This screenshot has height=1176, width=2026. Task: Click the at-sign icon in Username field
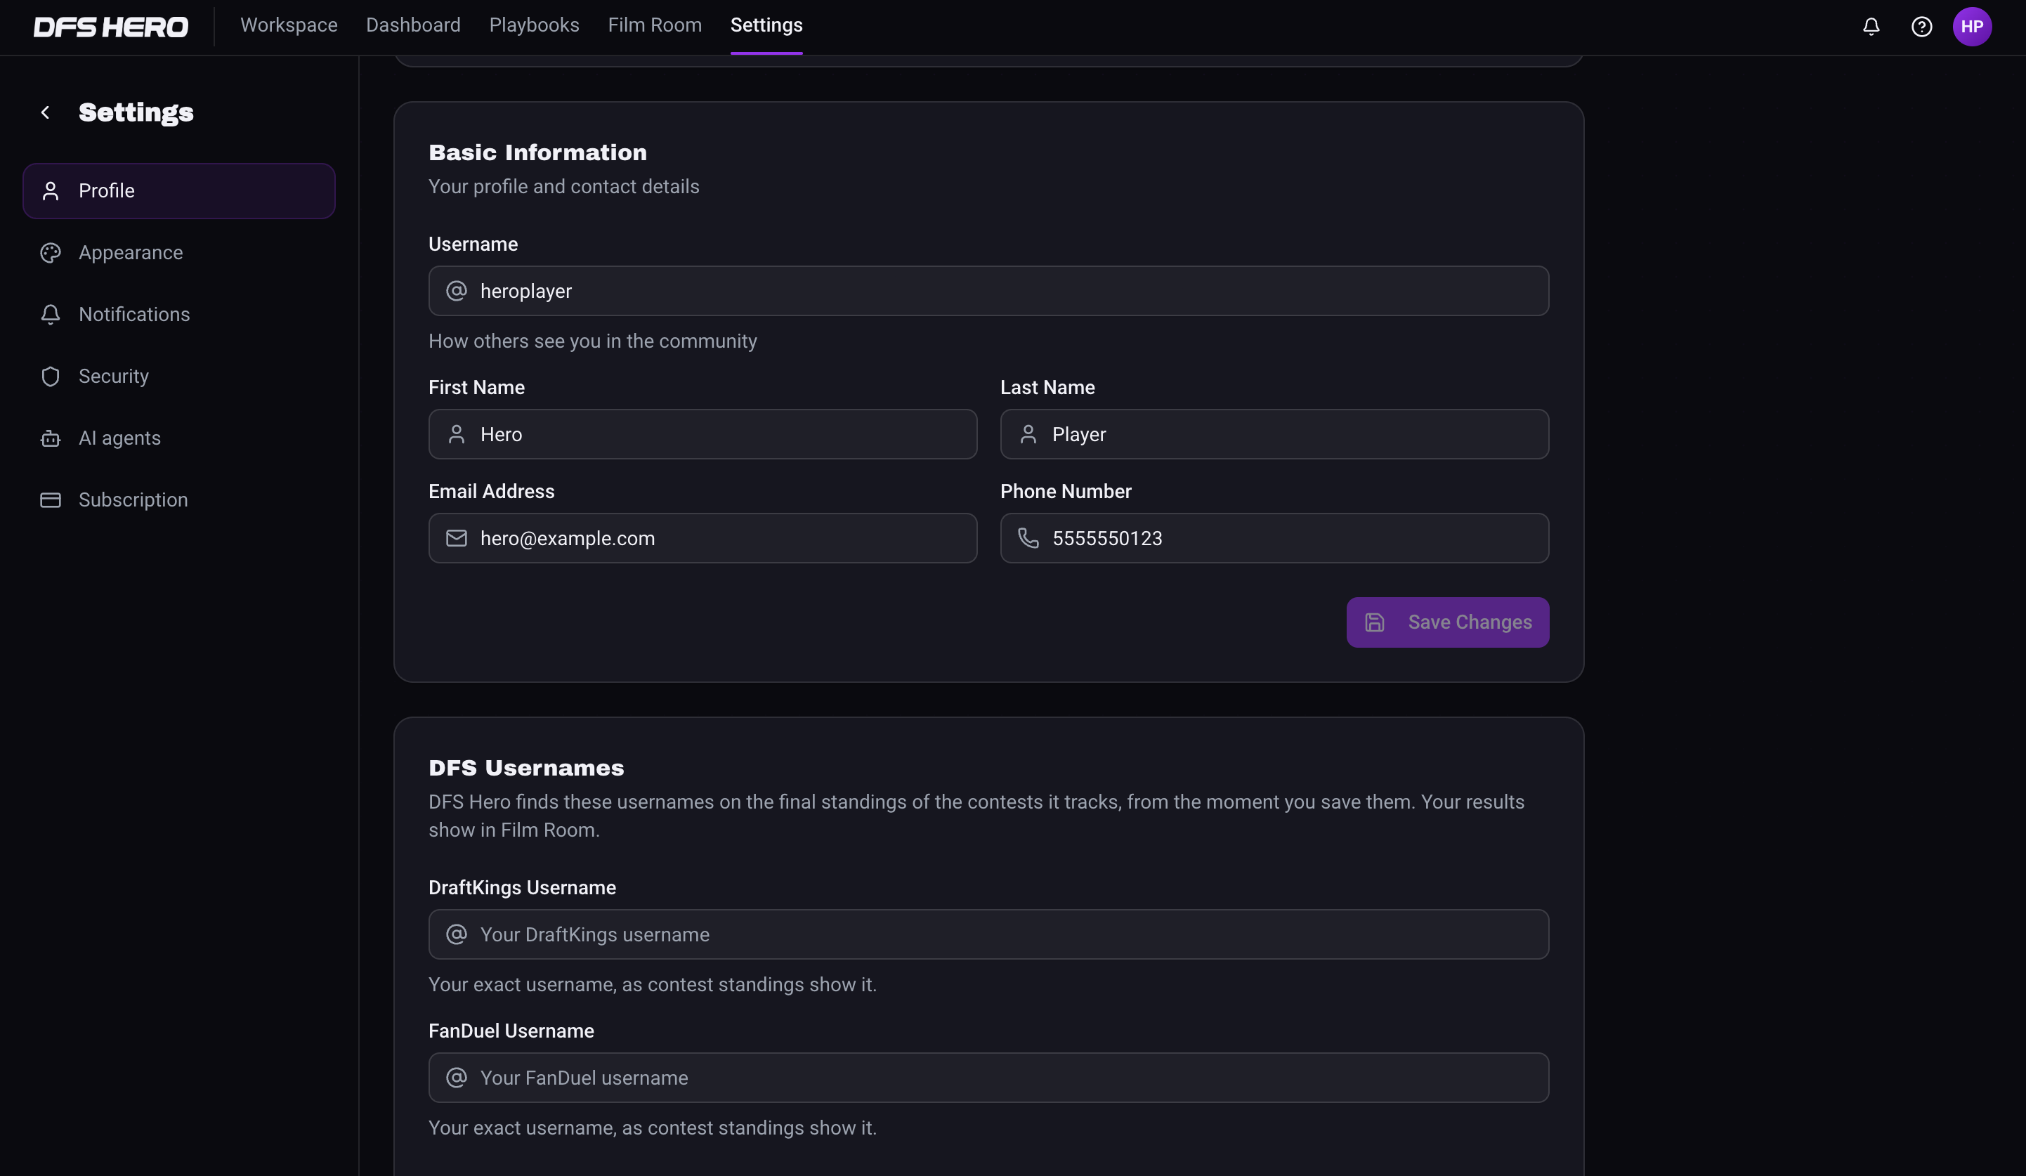(456, 291)
